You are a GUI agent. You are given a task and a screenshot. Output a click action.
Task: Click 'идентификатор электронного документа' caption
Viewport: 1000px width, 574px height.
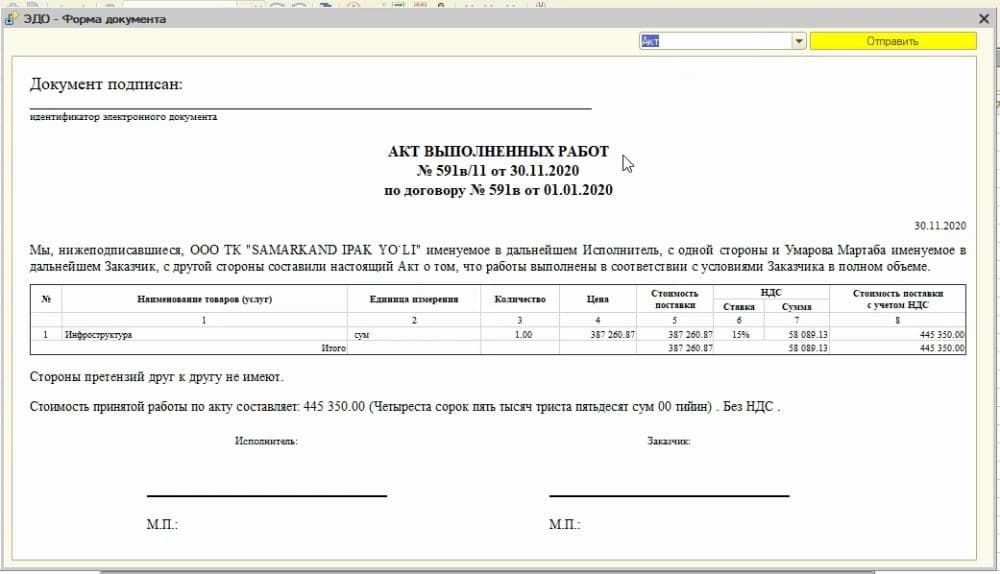click(123, 117)
